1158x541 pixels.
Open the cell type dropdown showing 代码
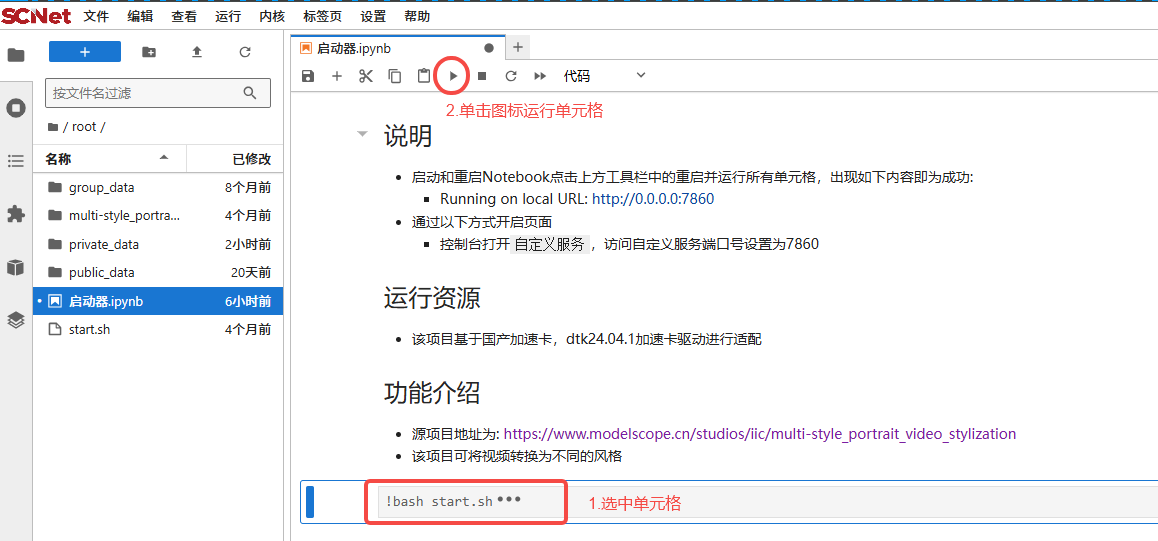click(604, 76)
